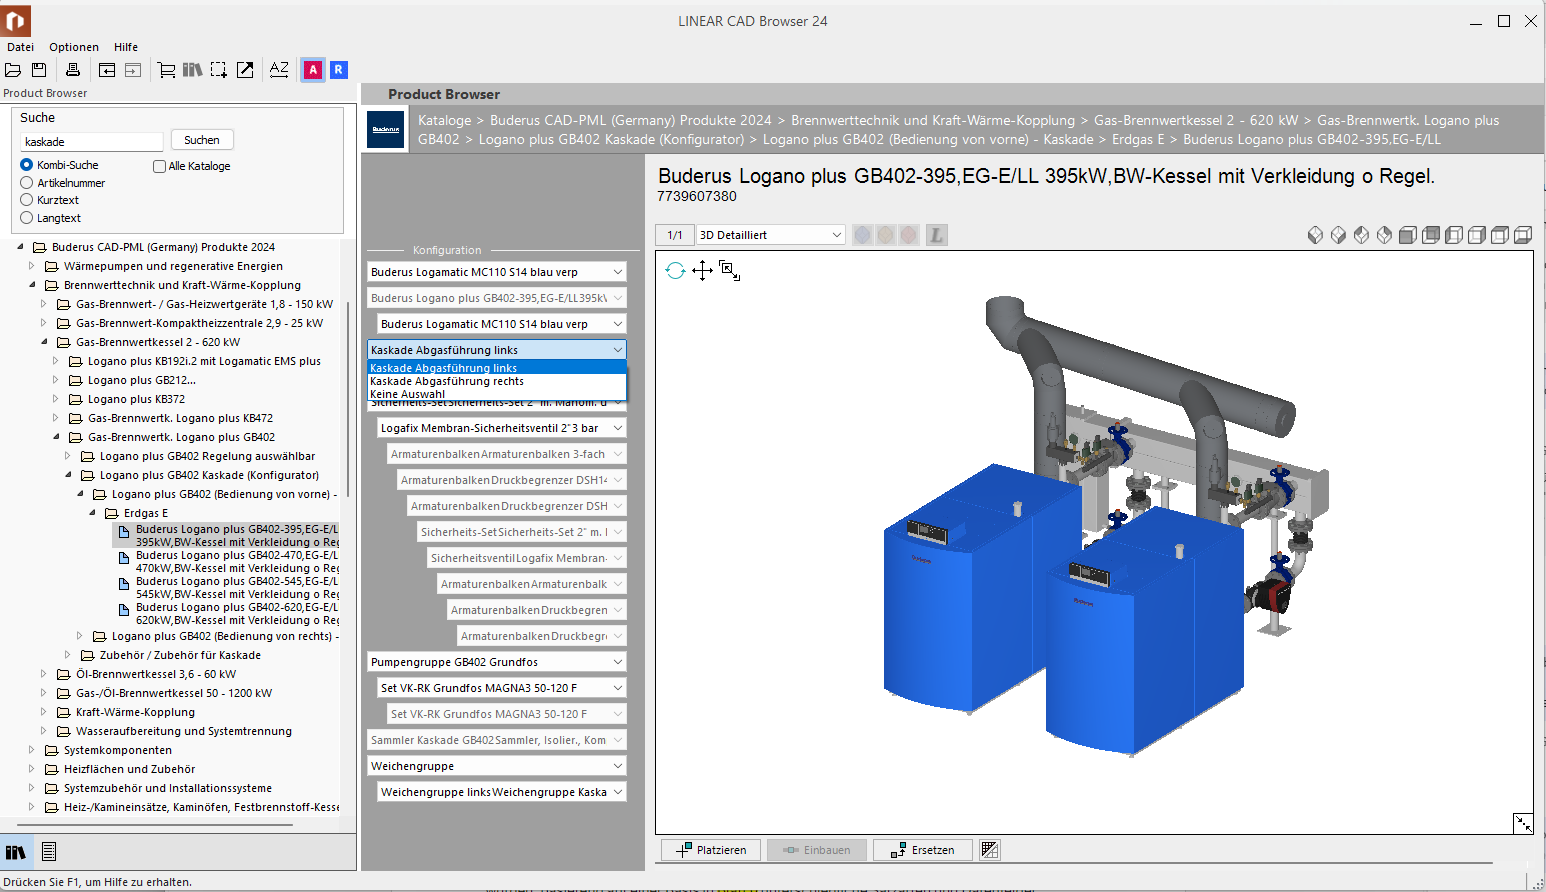Click the search text field containing 'kaskade'
Viewport: 1546px width, 892px height.
(91, 142)
